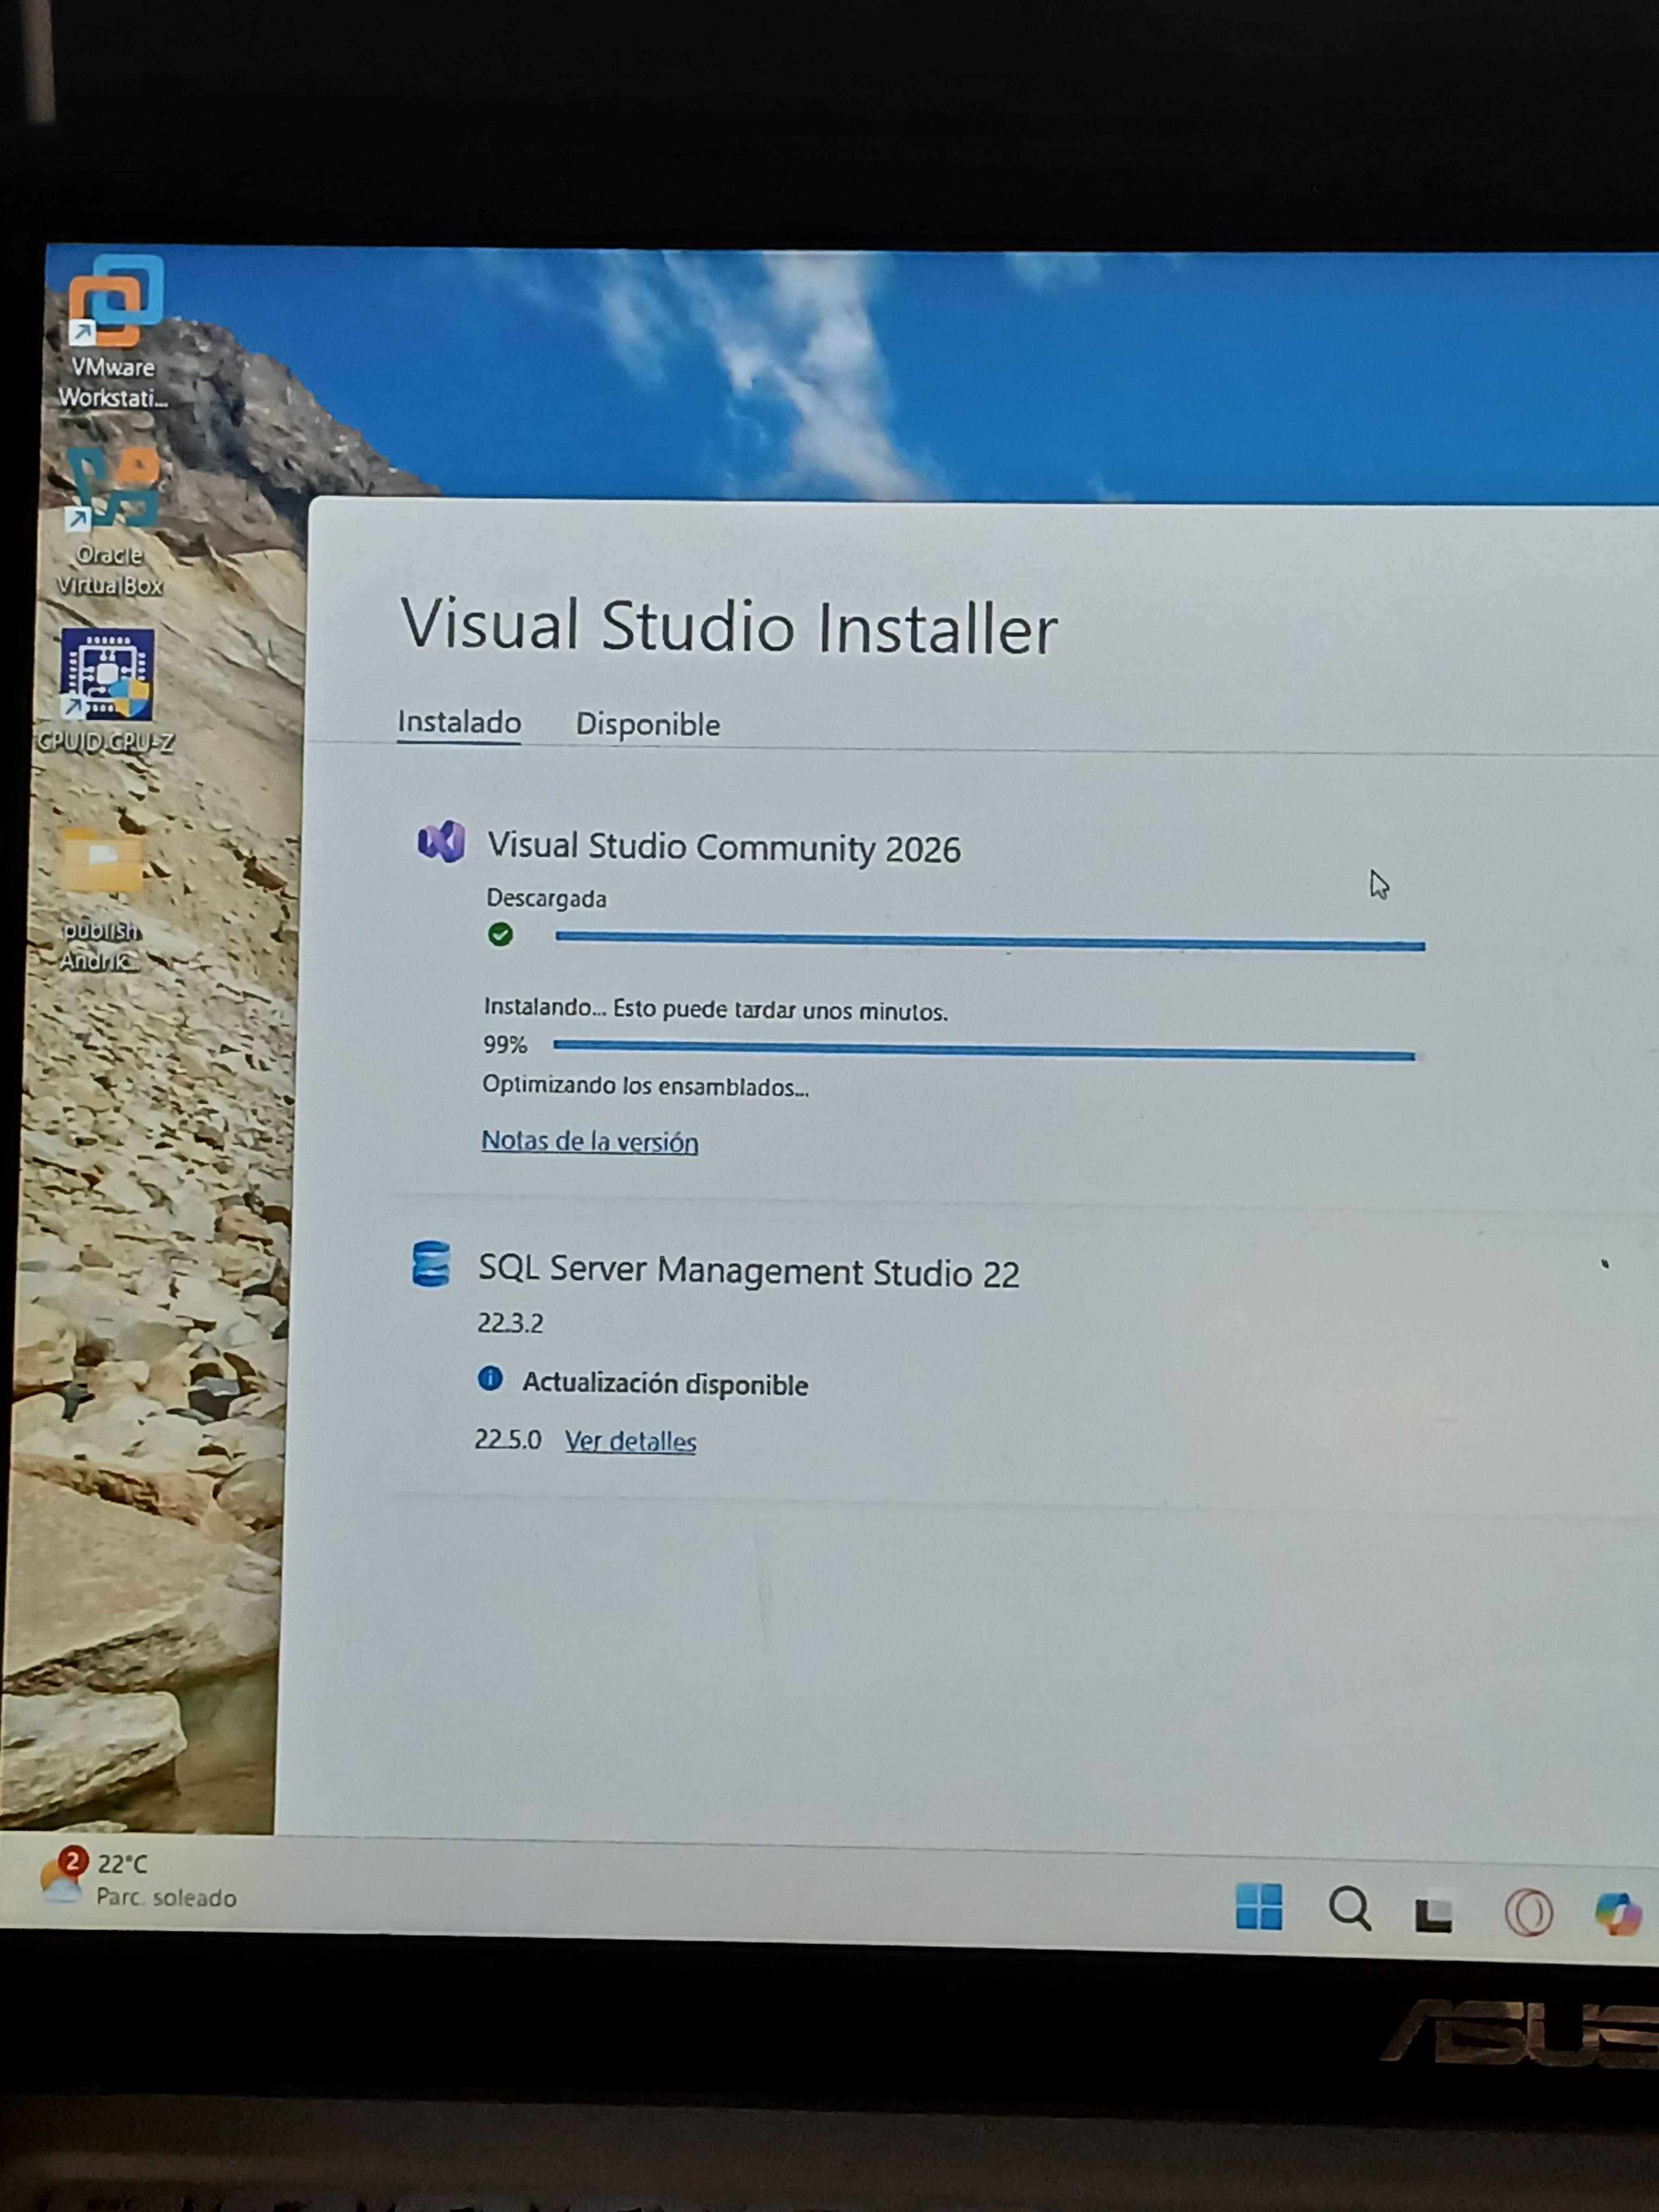Image resolution: width=1659 pixels, height=2212 pixels.
Task: Open Task View on the taskbar
Action: click(x=1433, y=1913)
